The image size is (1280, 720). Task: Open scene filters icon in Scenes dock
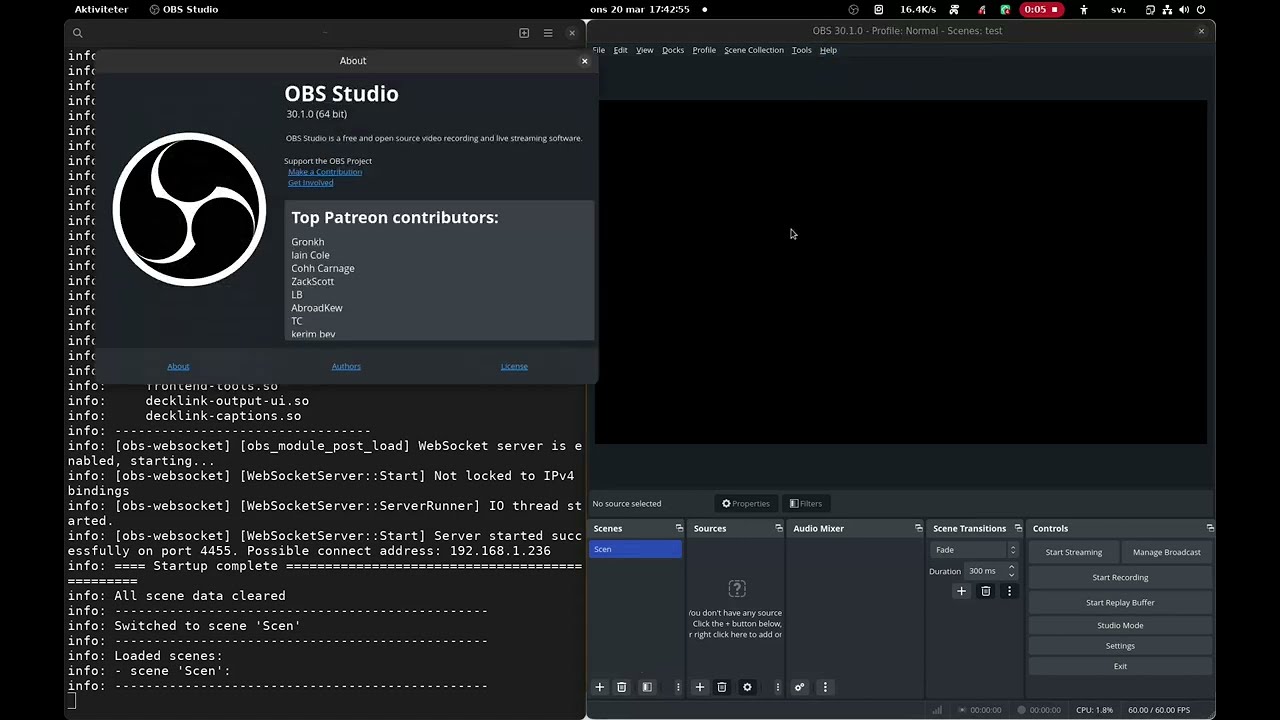point(647,687)
